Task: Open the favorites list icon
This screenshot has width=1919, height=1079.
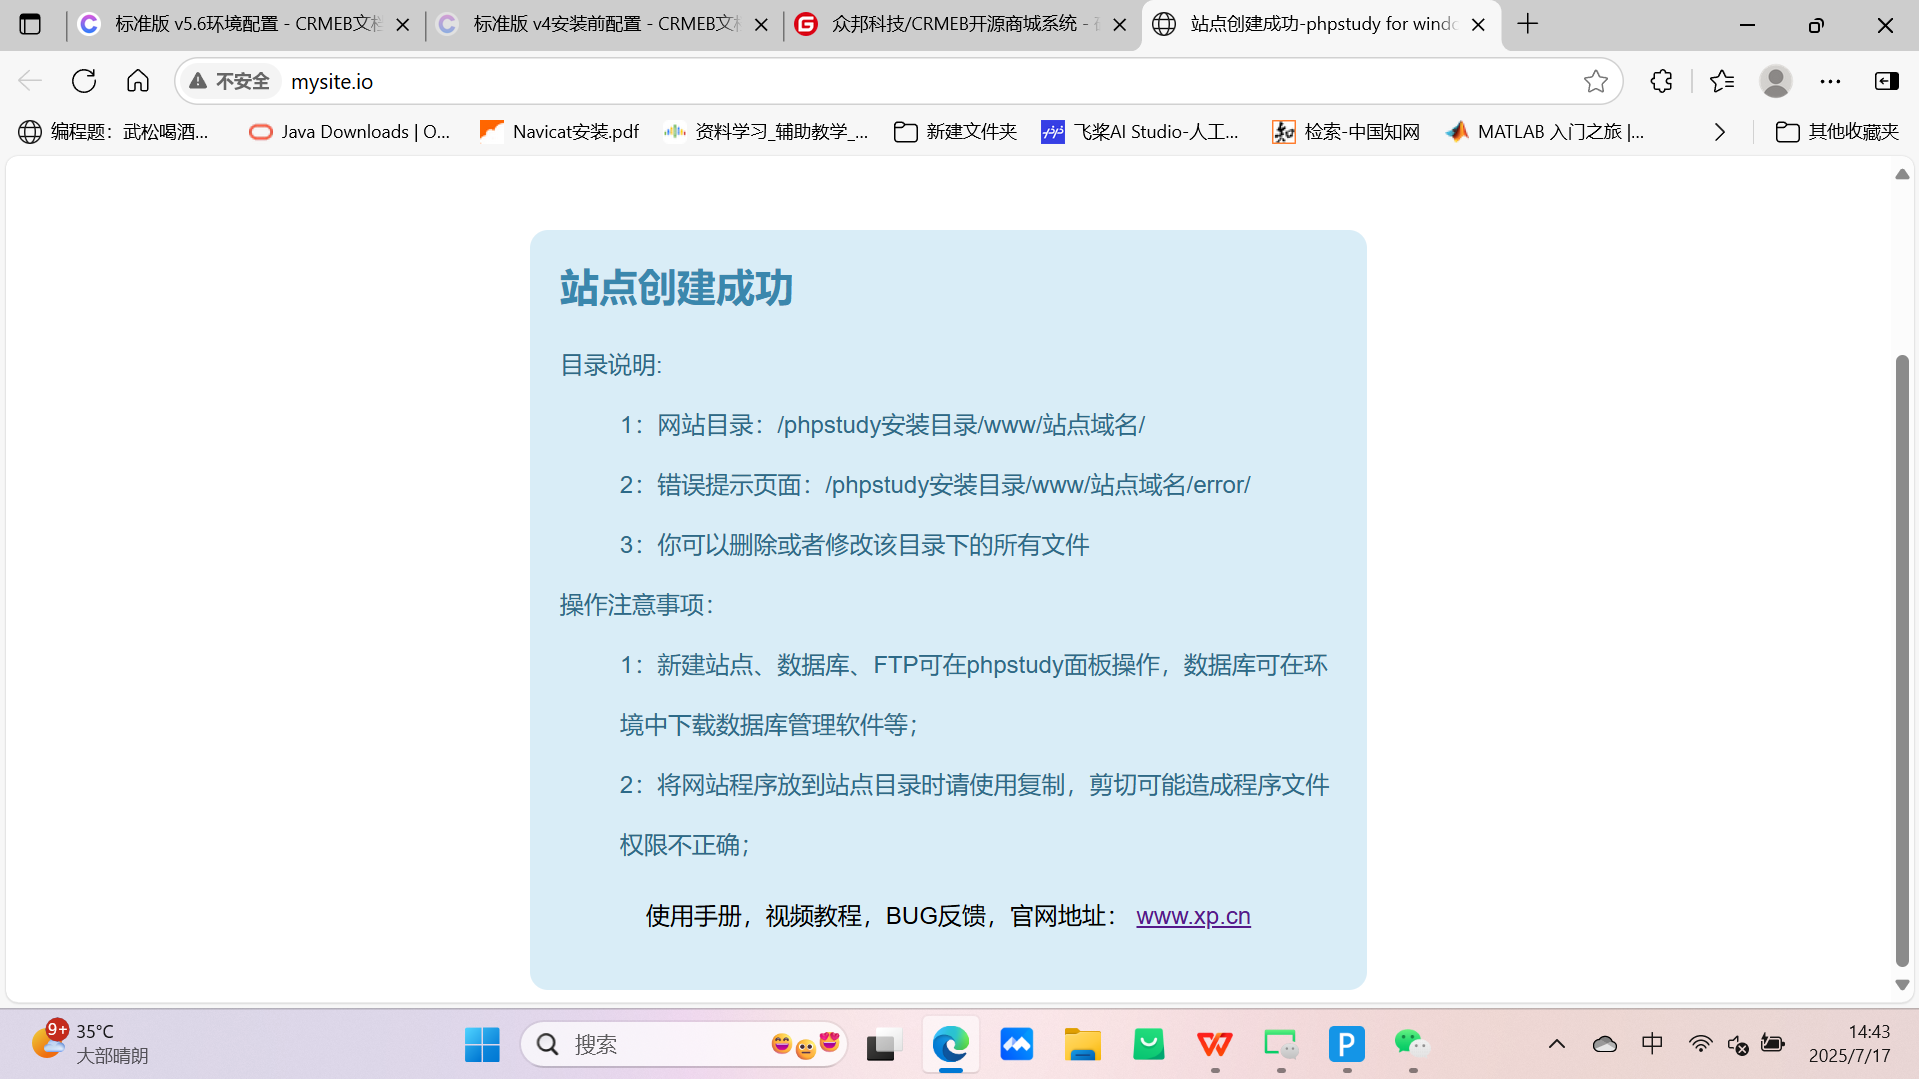Action: 1722,81
